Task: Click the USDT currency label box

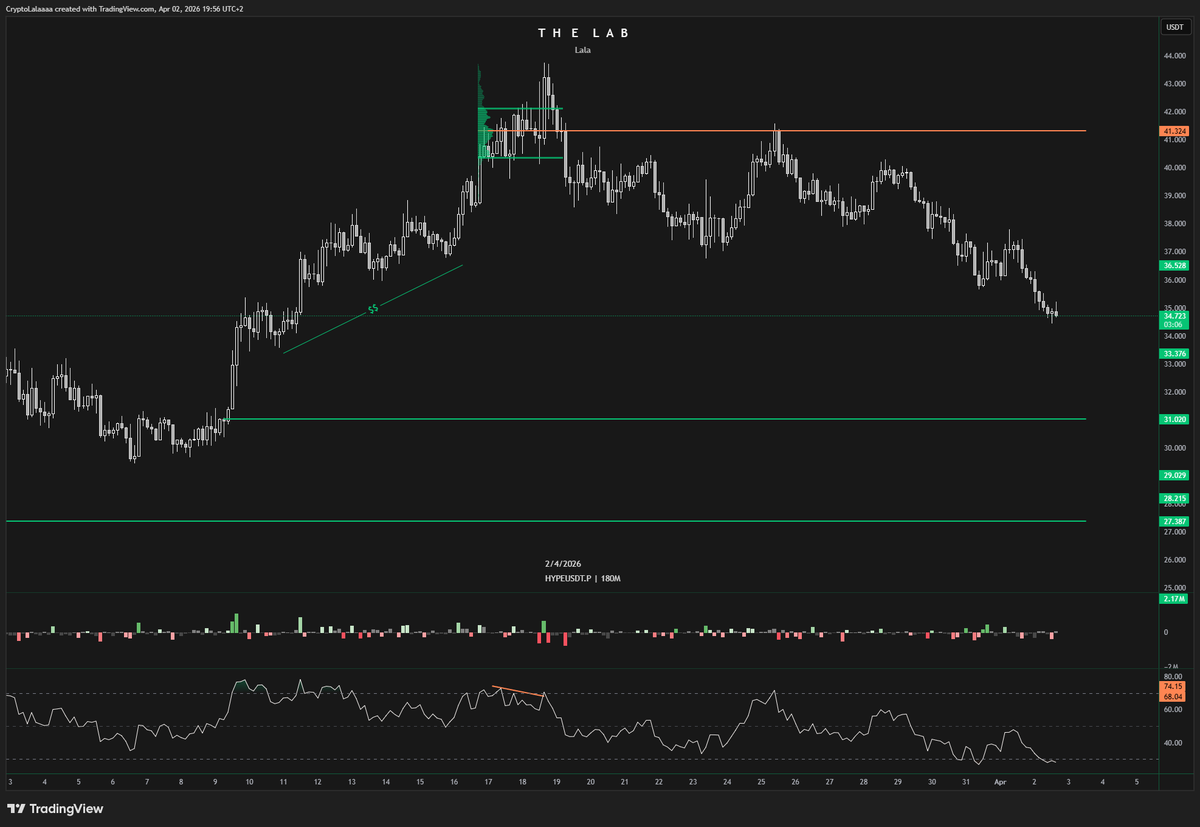Action: click(x=1173, y=28)
